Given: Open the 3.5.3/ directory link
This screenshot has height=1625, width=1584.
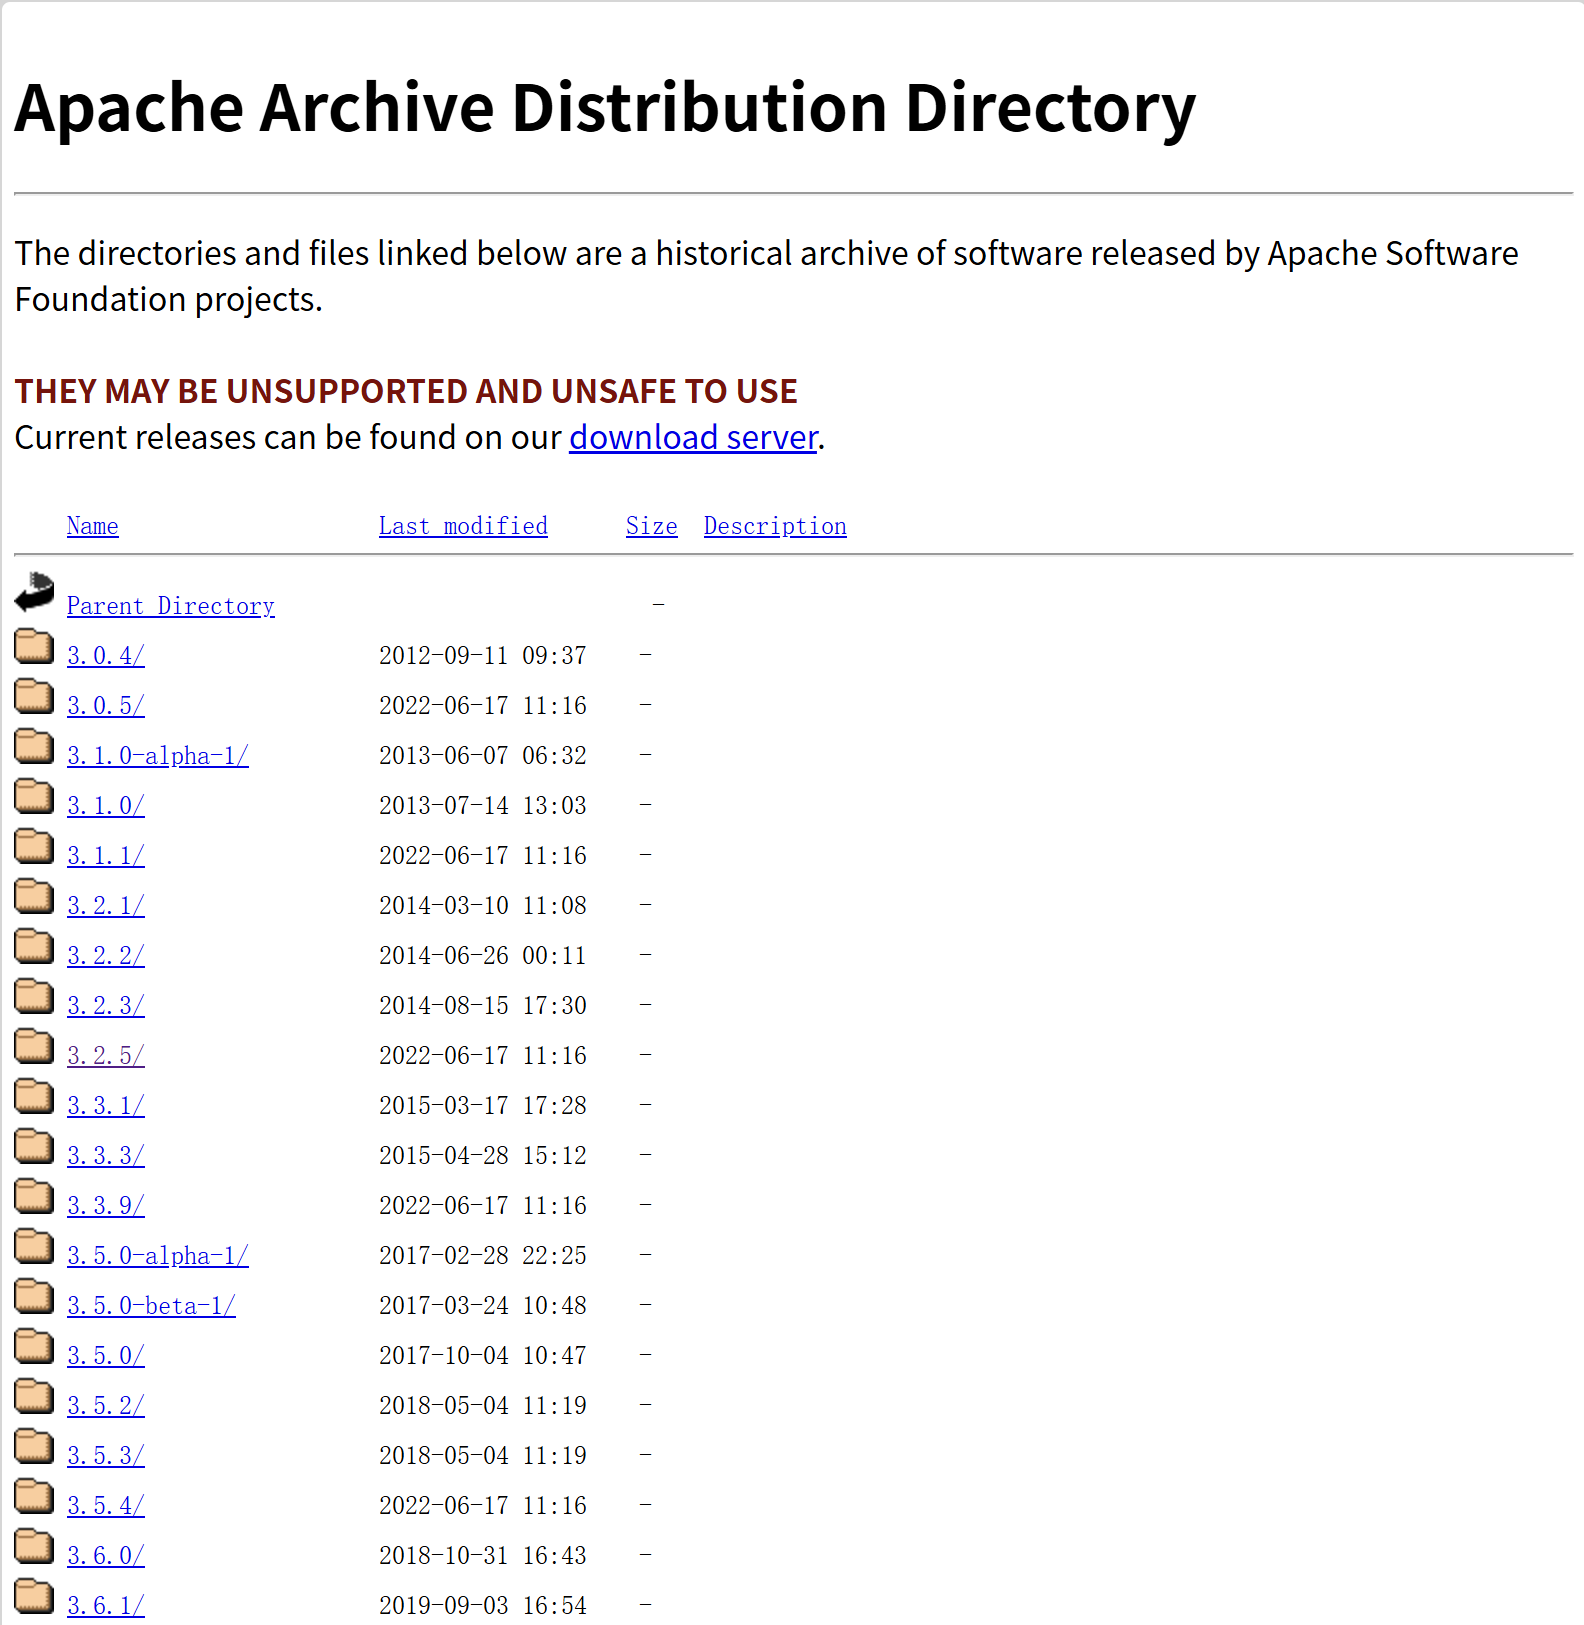Looking at the screenshot, I should pos(106,1456).
